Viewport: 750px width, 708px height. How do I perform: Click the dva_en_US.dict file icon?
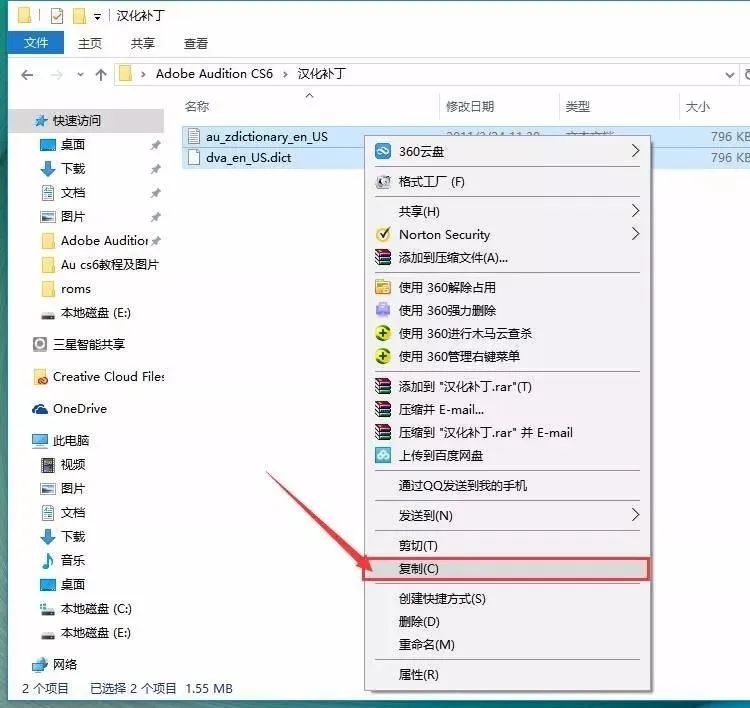coord(194,157)
